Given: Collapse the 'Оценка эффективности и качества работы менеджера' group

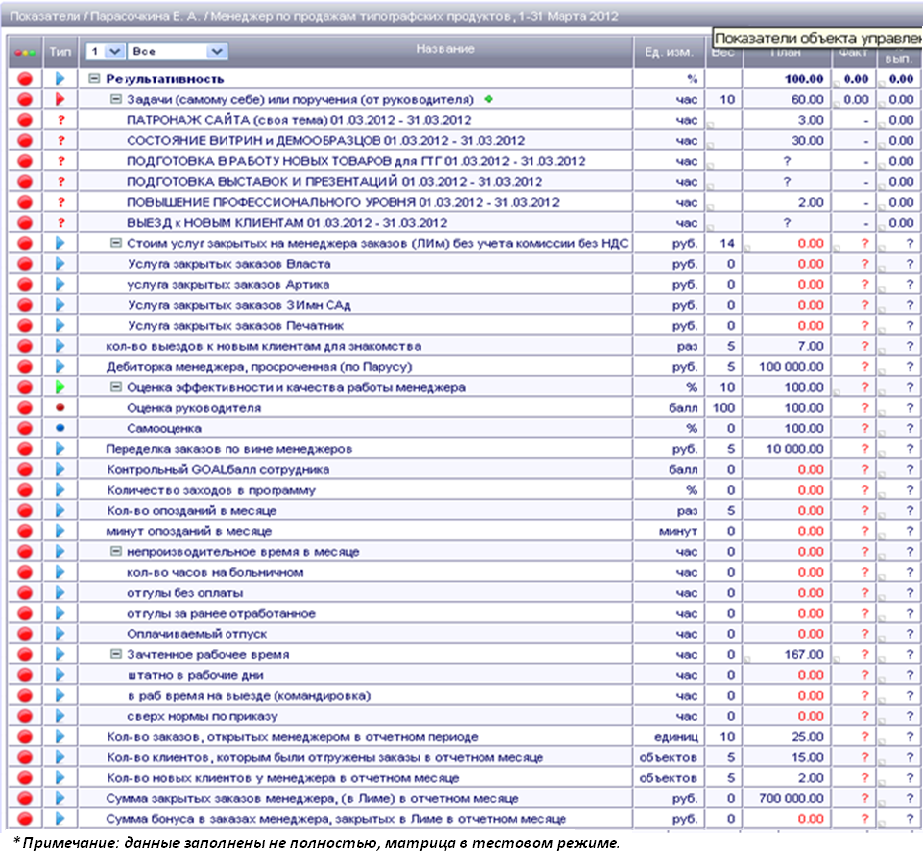Looking at the screenshot, I should tap(116, 387).
